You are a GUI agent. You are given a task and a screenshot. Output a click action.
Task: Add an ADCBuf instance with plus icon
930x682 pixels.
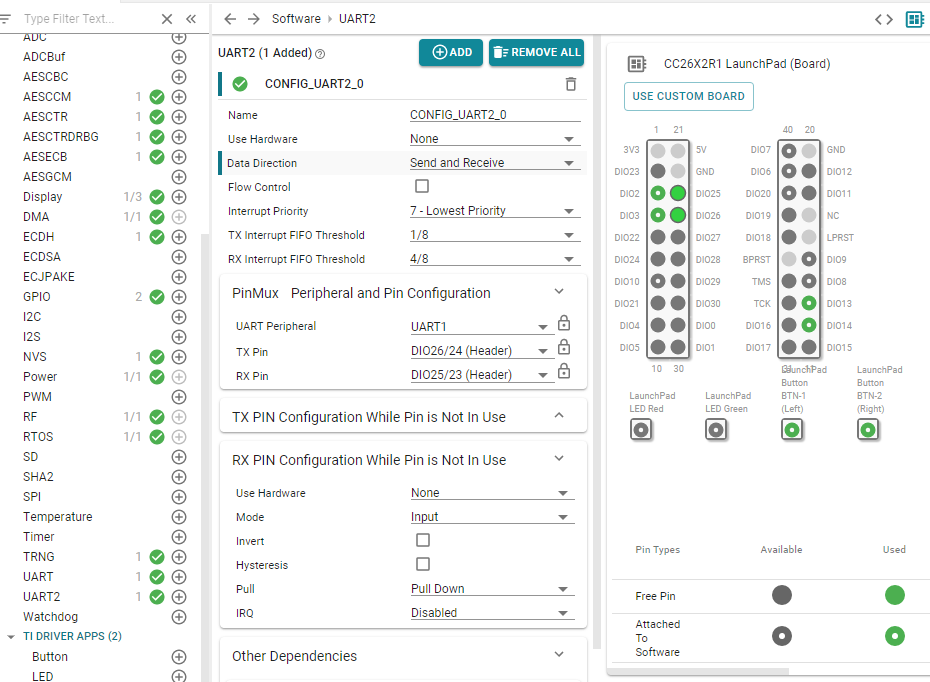[179, 57]
